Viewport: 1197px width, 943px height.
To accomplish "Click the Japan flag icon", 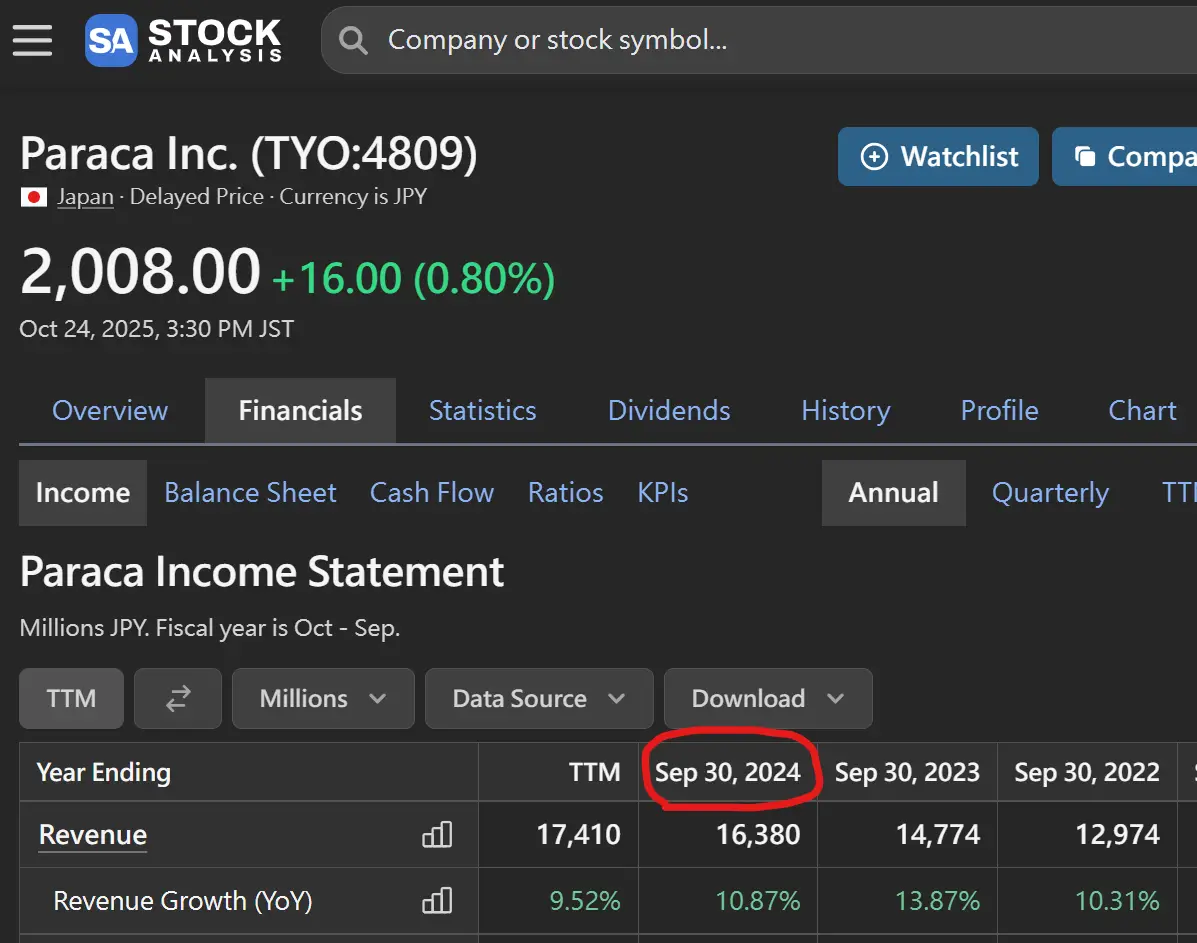I will 34,197.
